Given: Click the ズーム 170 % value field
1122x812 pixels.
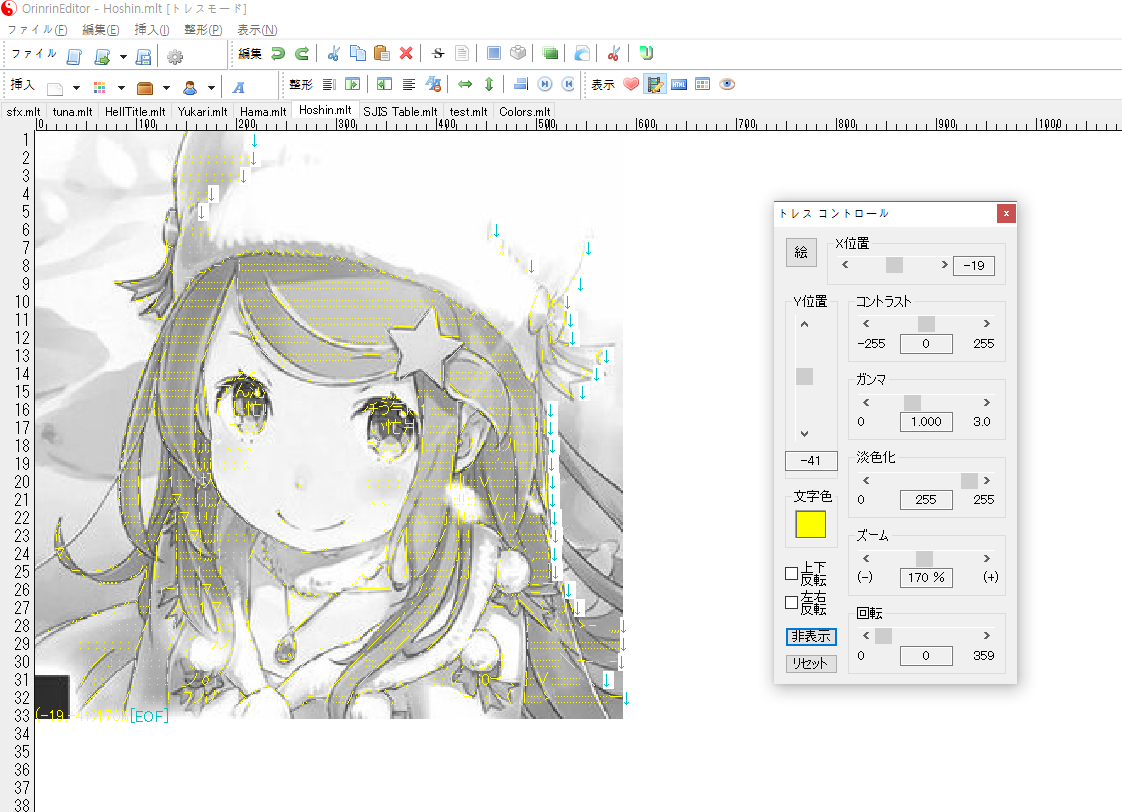Looking at the screenshot, I should (926, 577).
